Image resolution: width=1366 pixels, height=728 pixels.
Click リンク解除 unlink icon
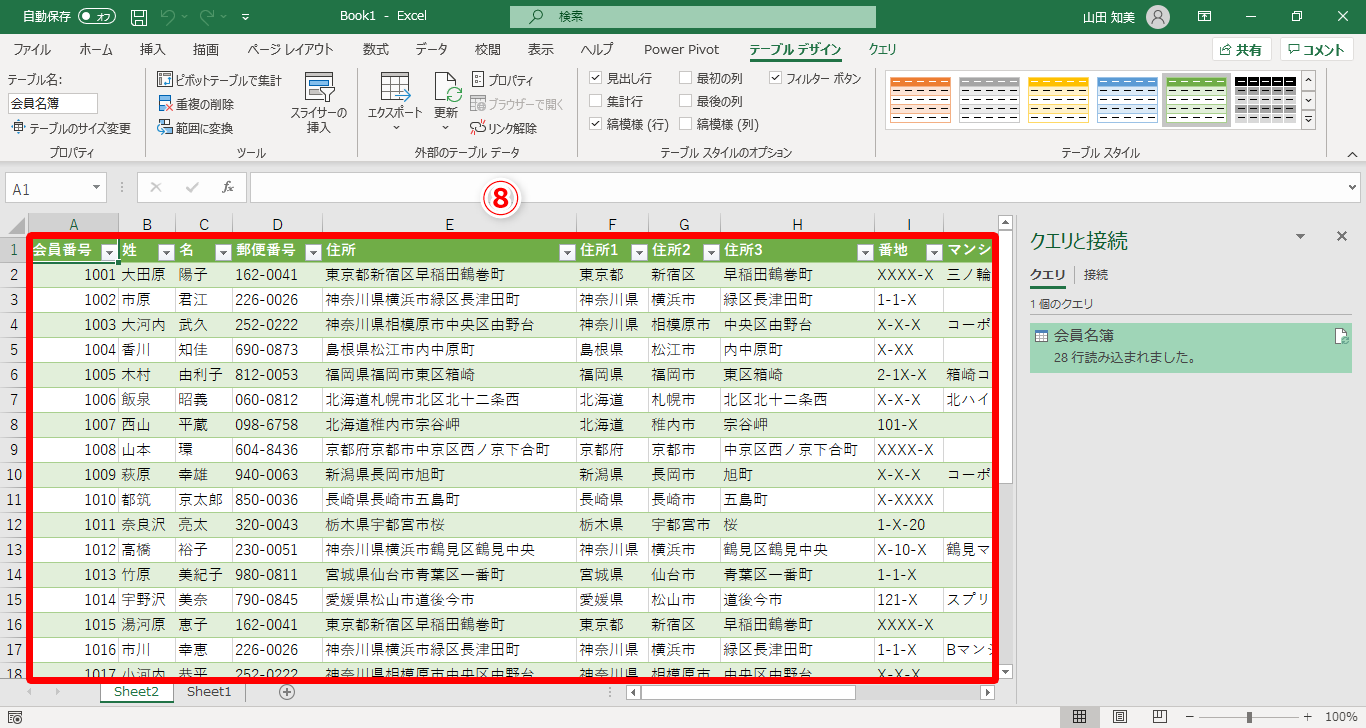(478, 128)
